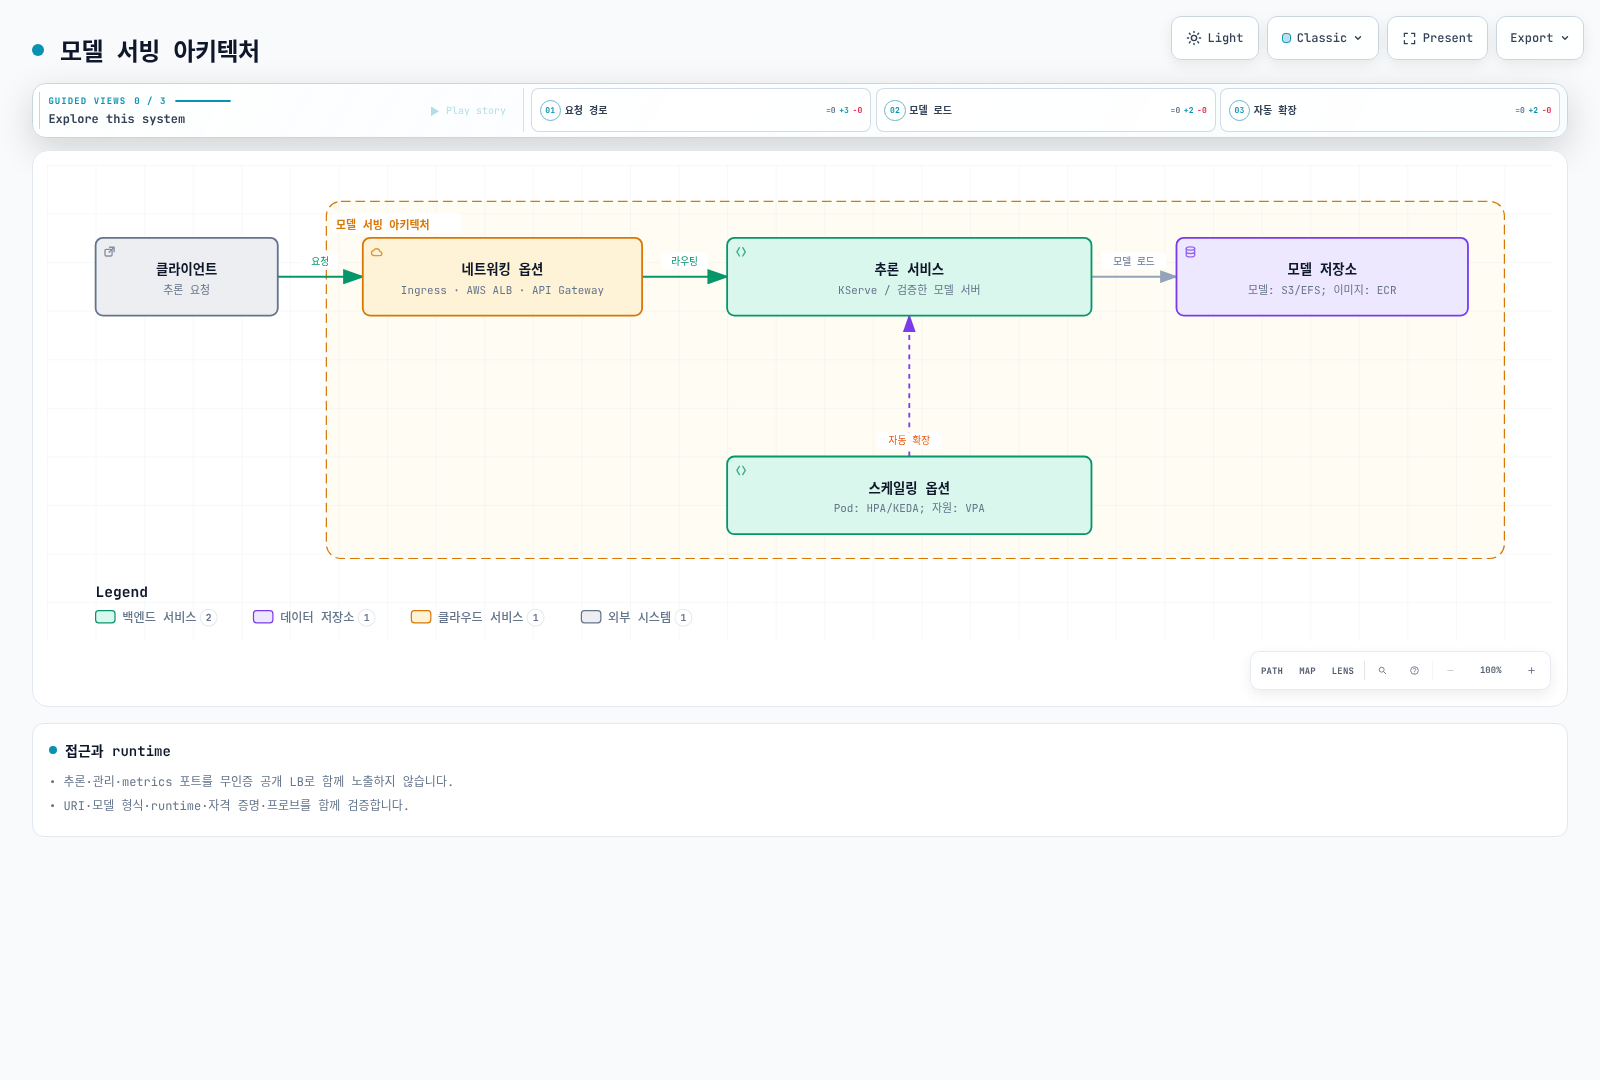Click the code icon on 추론 서비스 node
The image size is (1600, 1080).
click(x=741, y=252)
